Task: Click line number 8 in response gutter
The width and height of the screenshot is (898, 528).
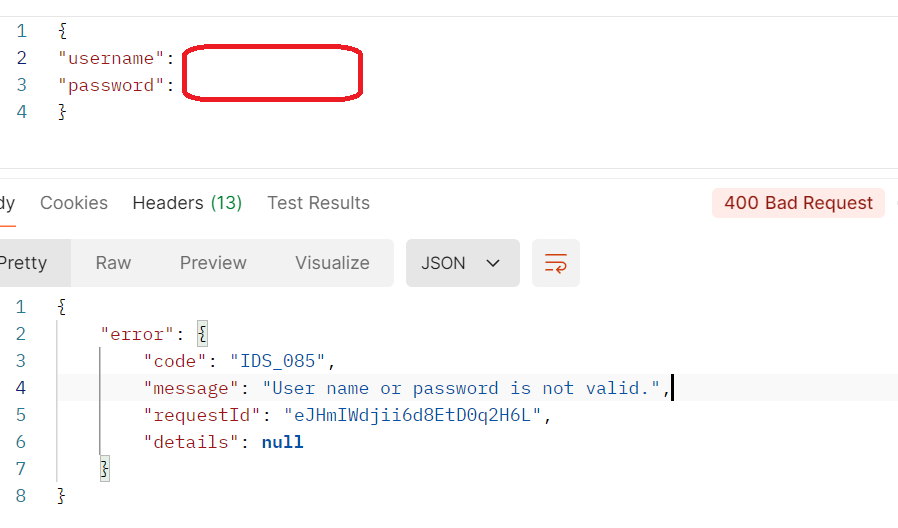Action: (21, 495)
